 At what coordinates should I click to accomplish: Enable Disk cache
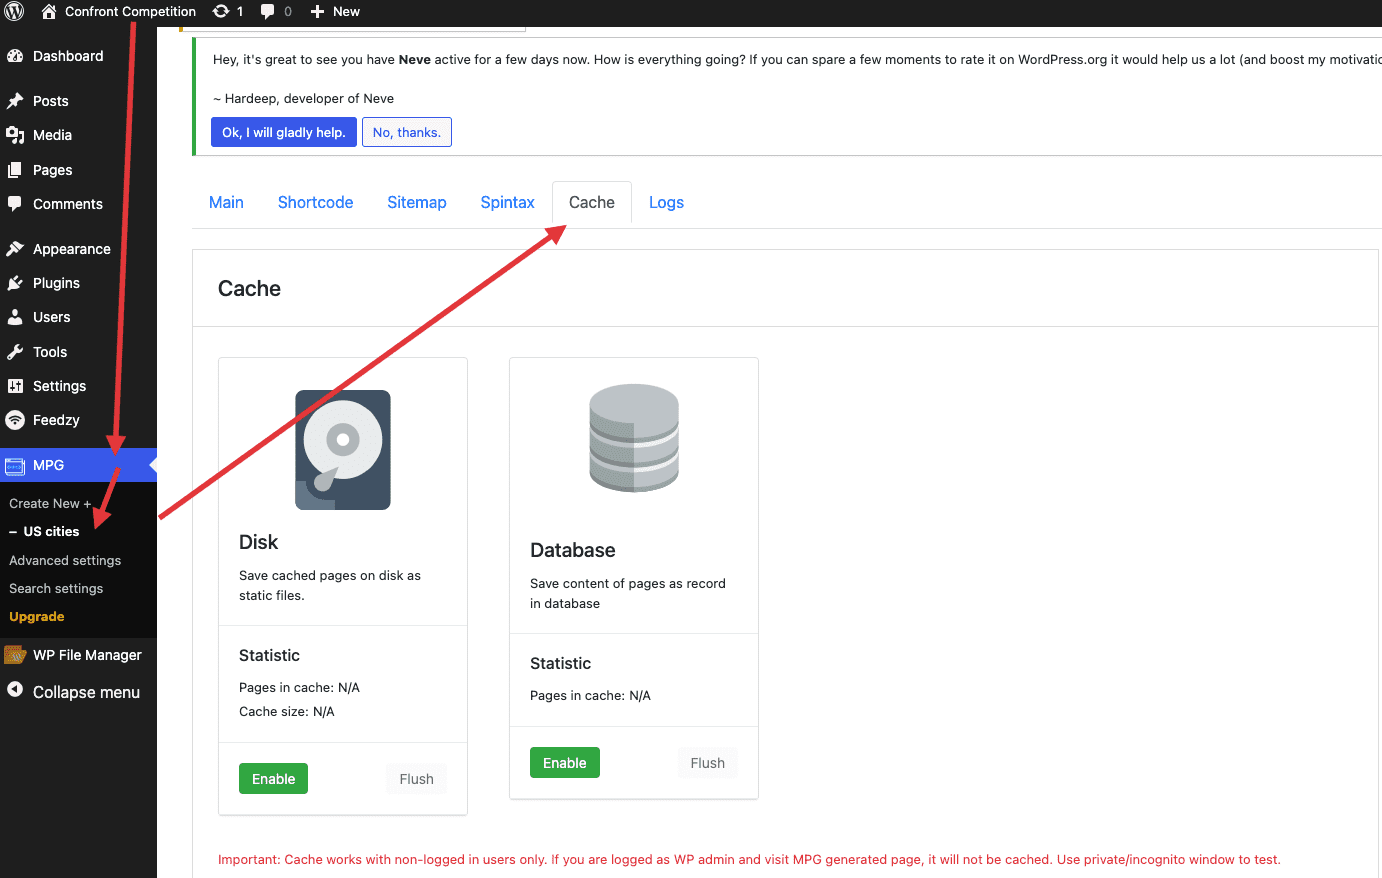273,779
